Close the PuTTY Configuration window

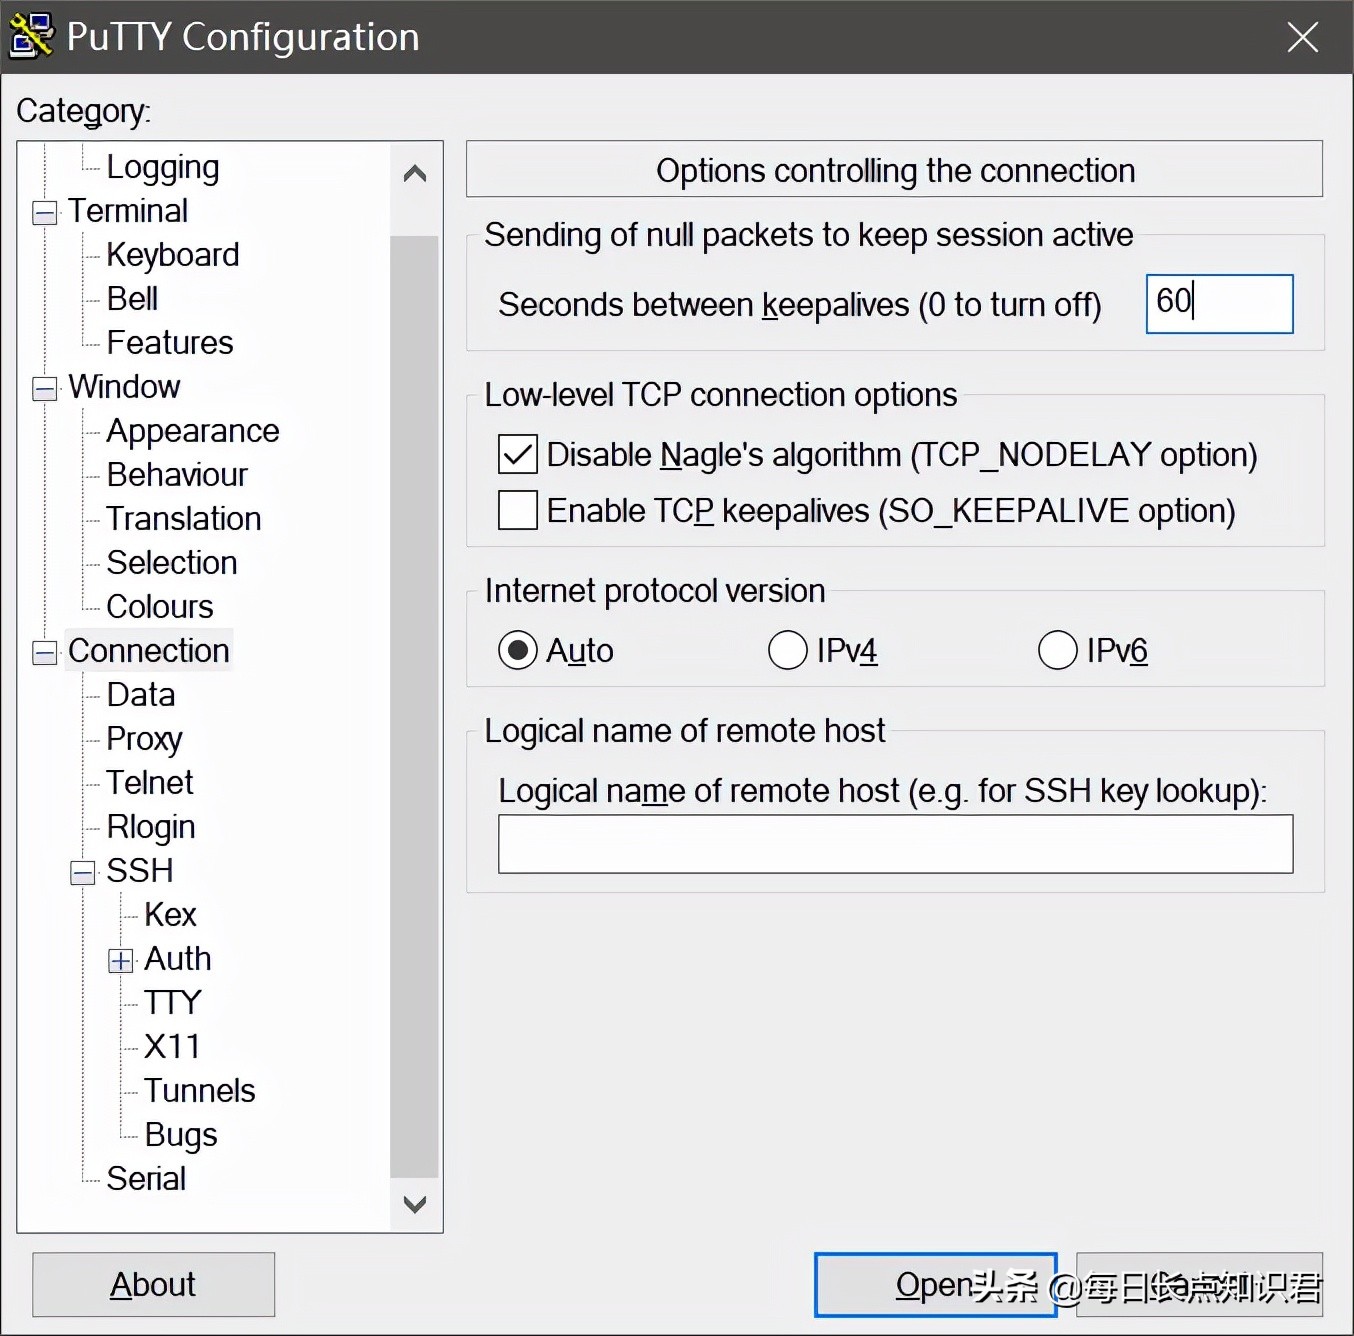[x=1302, y=37]
